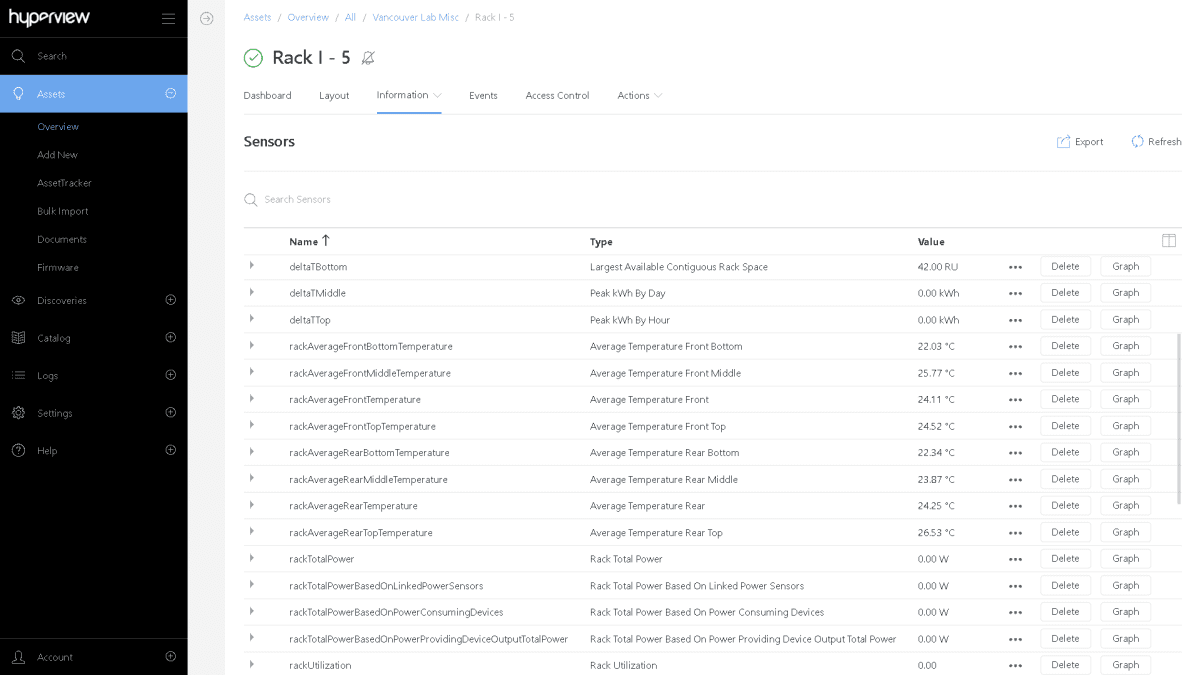Refresh the sensors table
This screenshot has width=1200, height=675.
(1155, 141)
